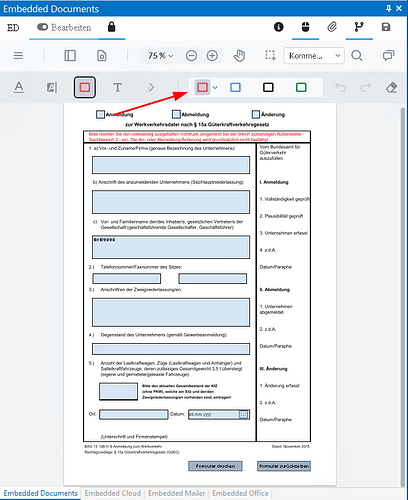Open the 75% zoom dropdown
The image size is (408, 500).
tap(161, 55)
